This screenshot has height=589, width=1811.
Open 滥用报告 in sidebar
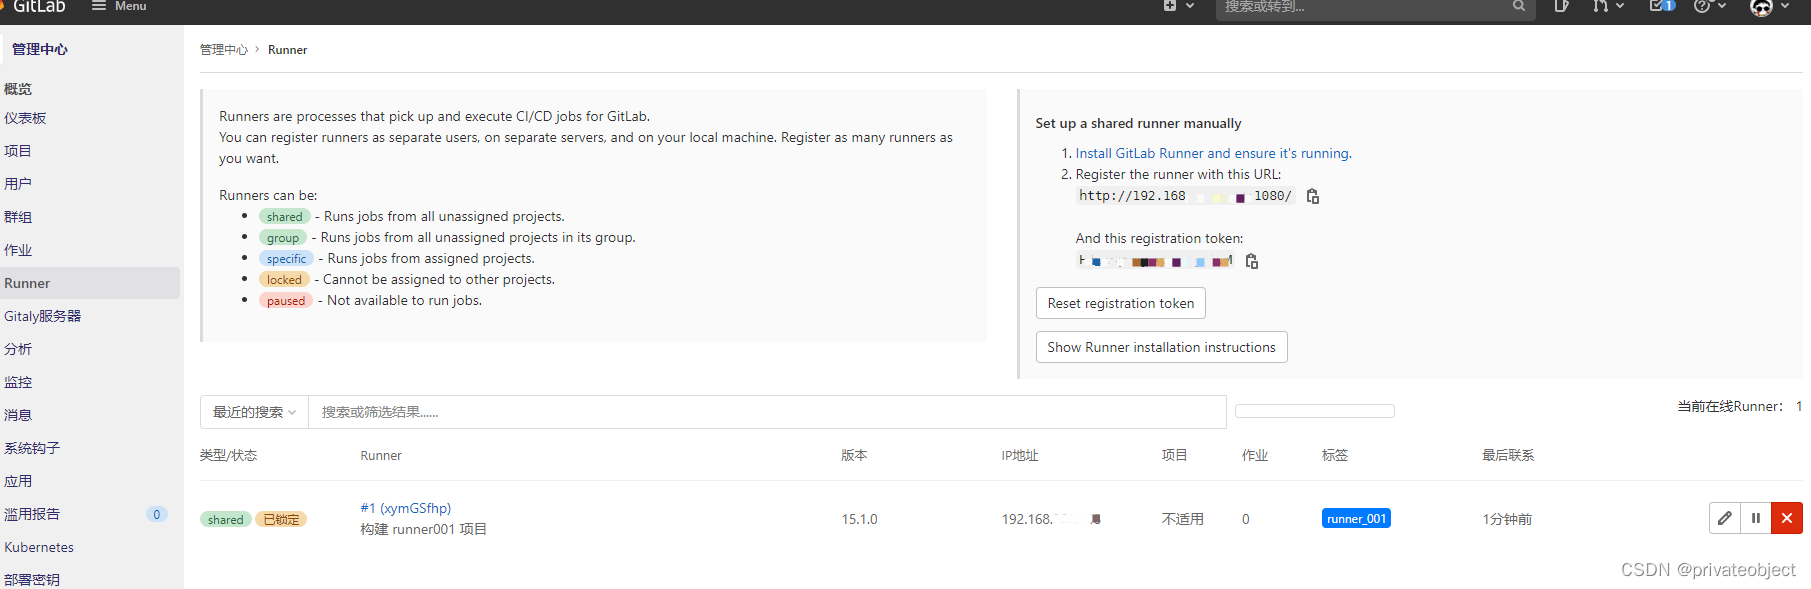tap(32, 514)
